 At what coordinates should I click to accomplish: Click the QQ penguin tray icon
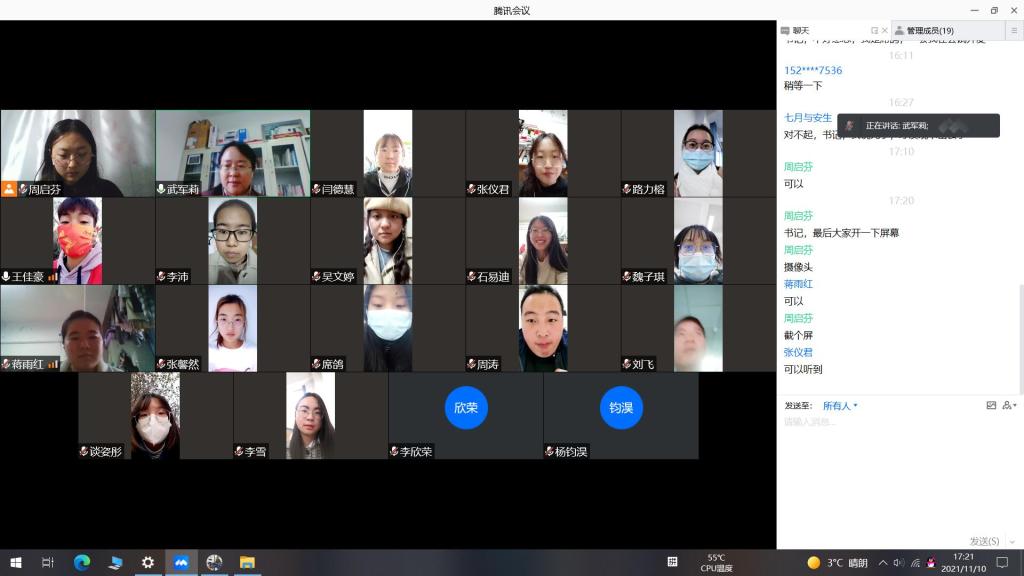tap(931, 563)
